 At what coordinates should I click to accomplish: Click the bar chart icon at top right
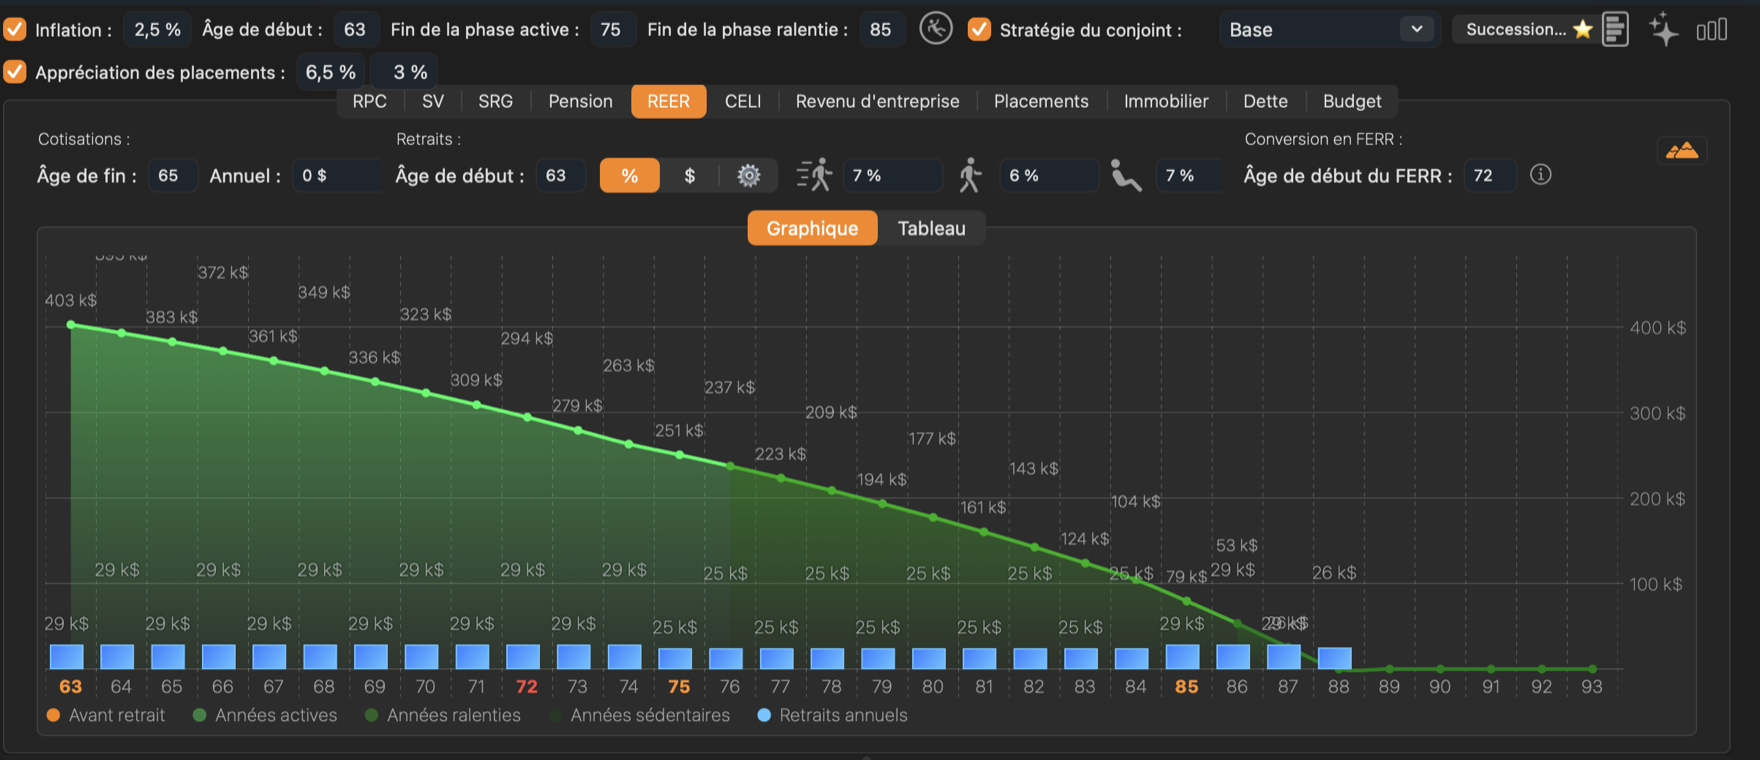1712,30
